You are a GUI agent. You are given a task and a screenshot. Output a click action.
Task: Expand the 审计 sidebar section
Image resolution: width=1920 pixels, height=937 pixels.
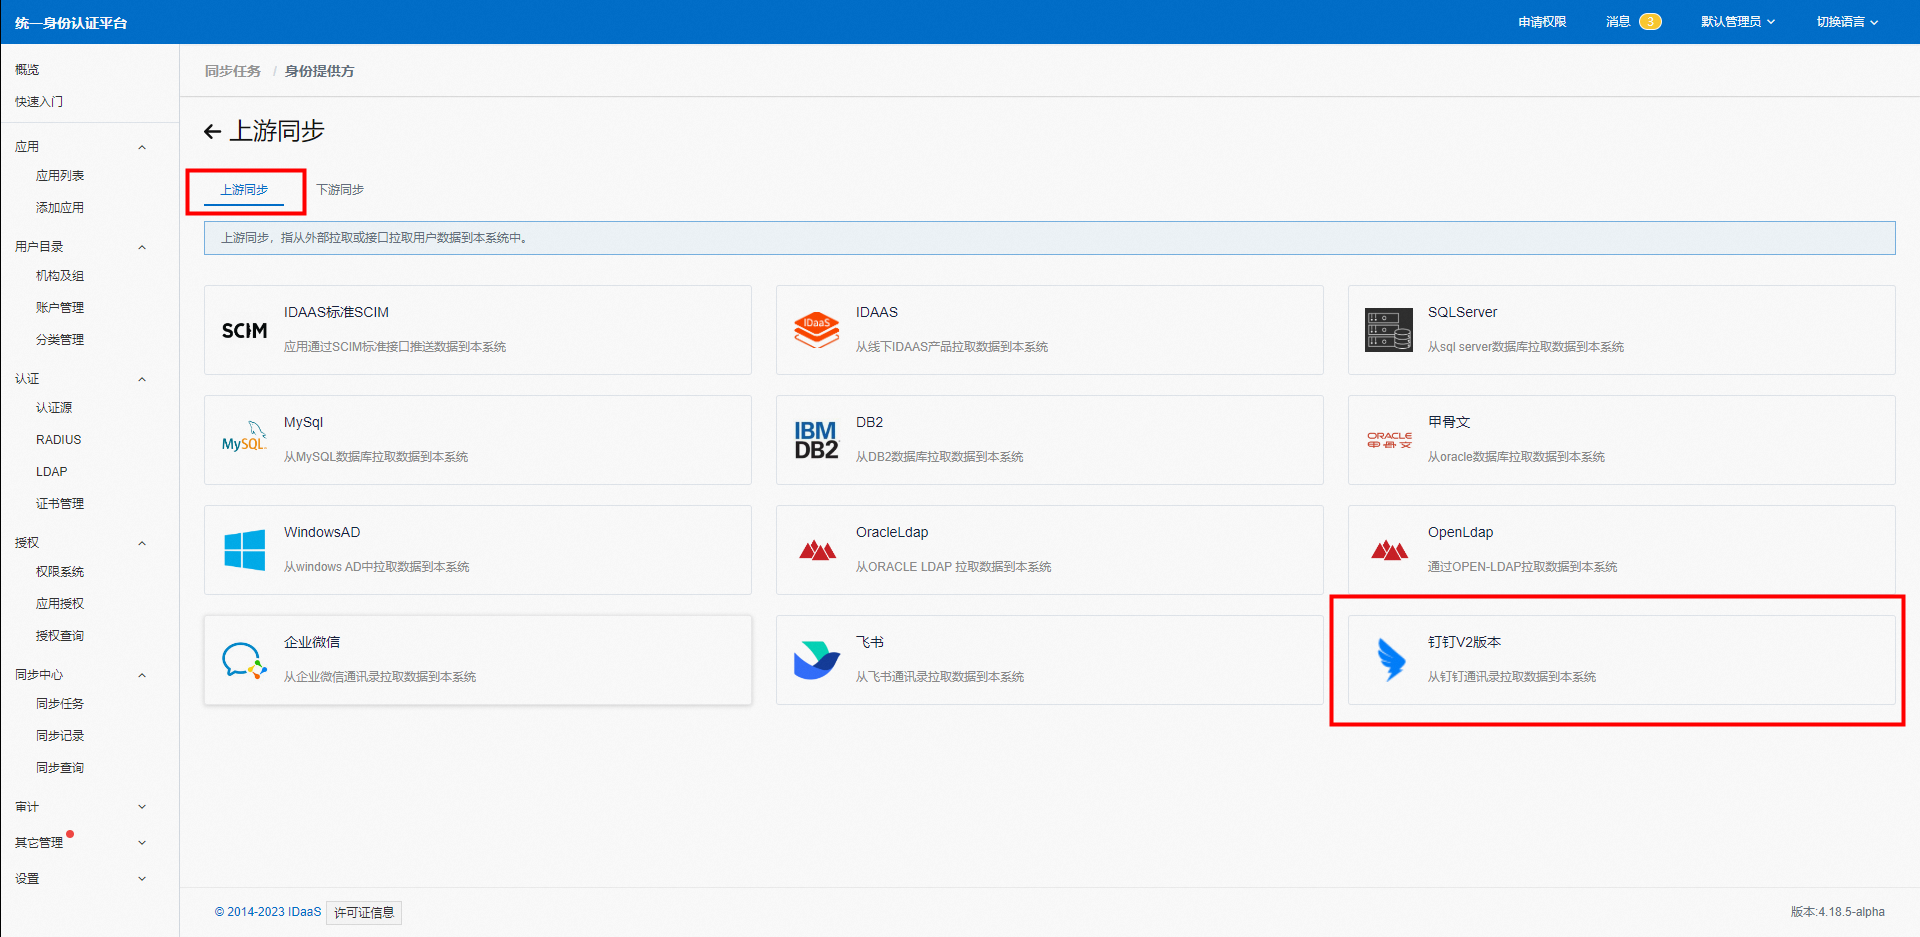click(142, 807)
